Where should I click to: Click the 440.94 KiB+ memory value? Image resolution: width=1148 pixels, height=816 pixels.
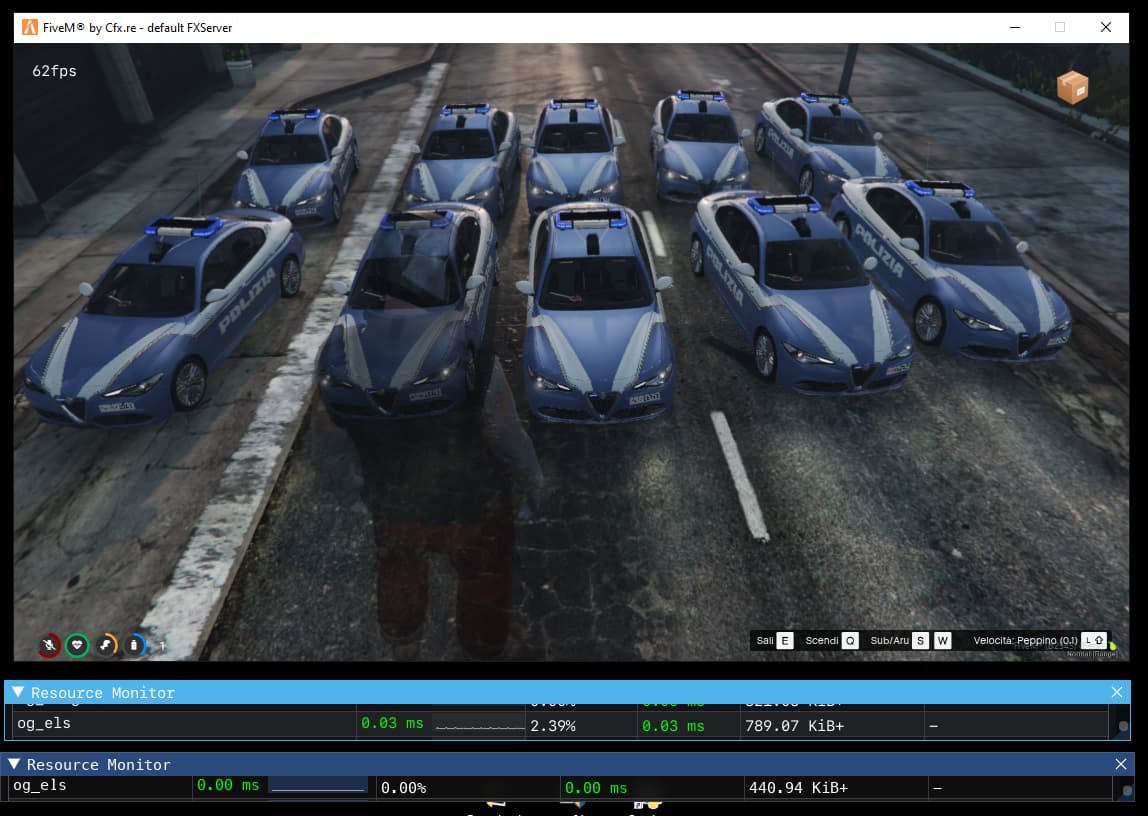(799, 788)
